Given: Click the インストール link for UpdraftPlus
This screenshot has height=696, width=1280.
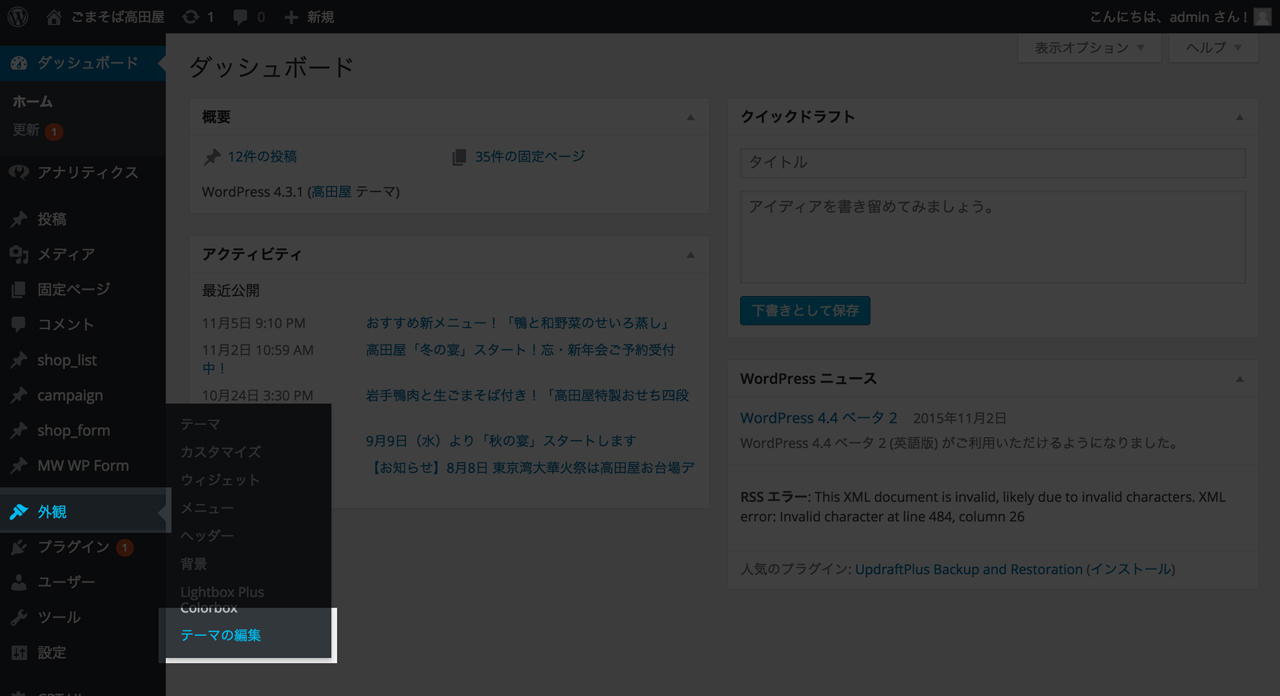Looking at the screenshot, I should [x=1131, y=569].
